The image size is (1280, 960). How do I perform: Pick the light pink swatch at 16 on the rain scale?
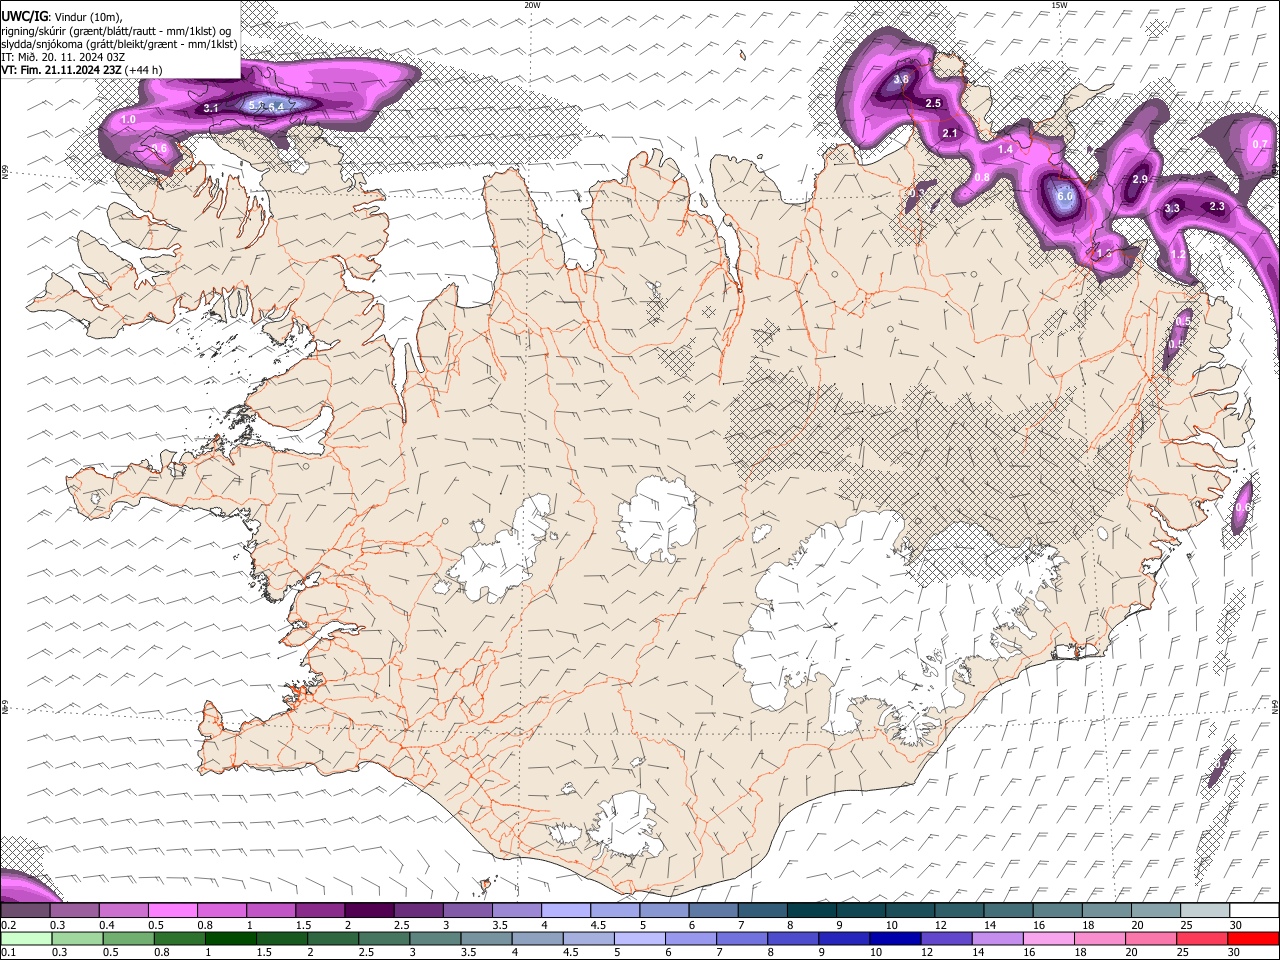click(x=1048, y=938)
